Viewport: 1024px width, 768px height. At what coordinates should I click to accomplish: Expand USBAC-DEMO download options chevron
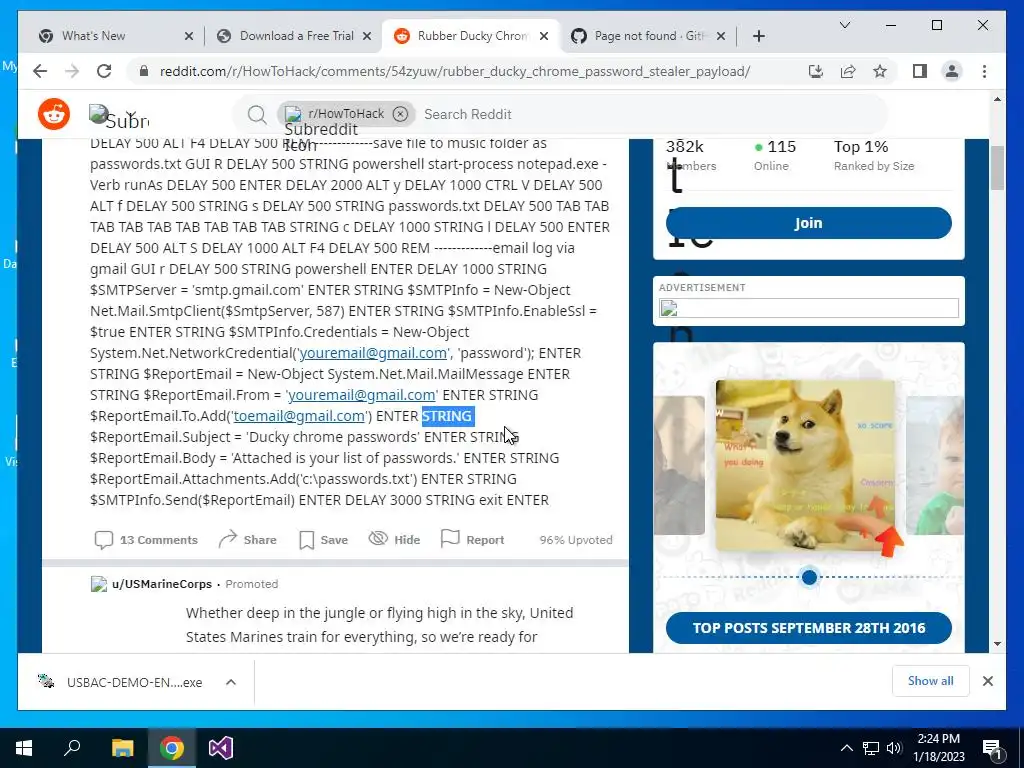click(231, 682)
